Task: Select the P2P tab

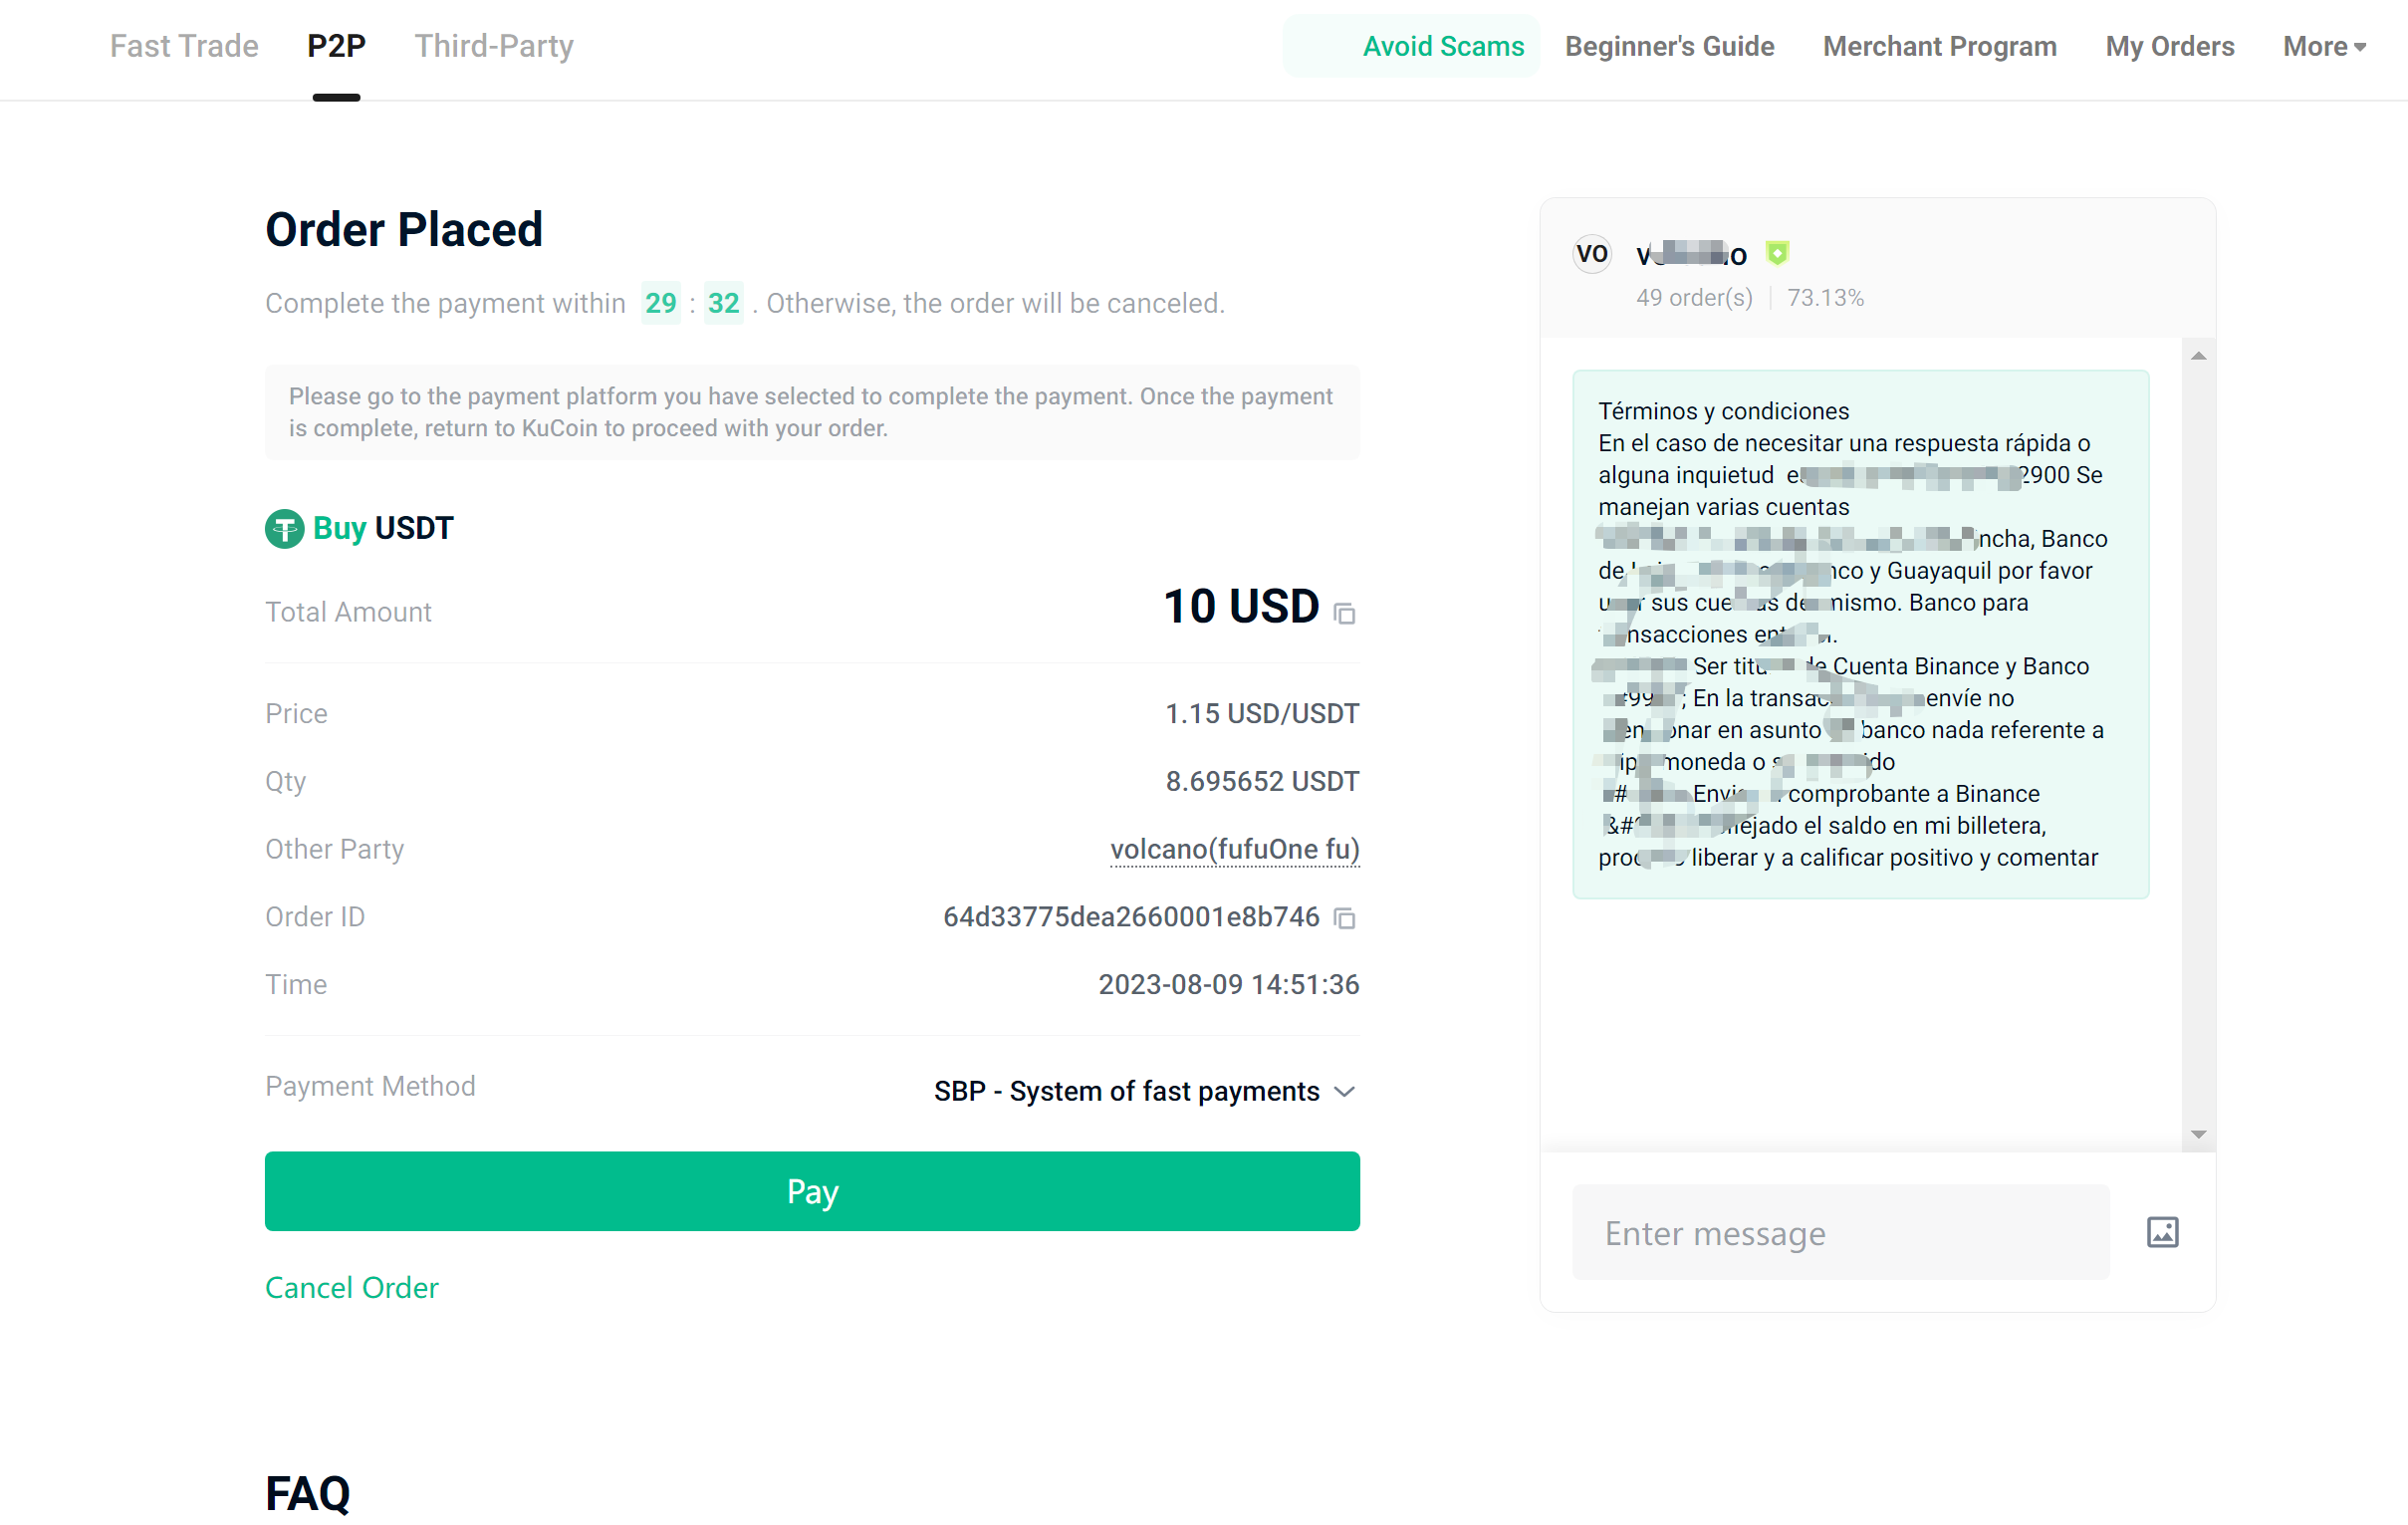Action: (x=336, y=47)
